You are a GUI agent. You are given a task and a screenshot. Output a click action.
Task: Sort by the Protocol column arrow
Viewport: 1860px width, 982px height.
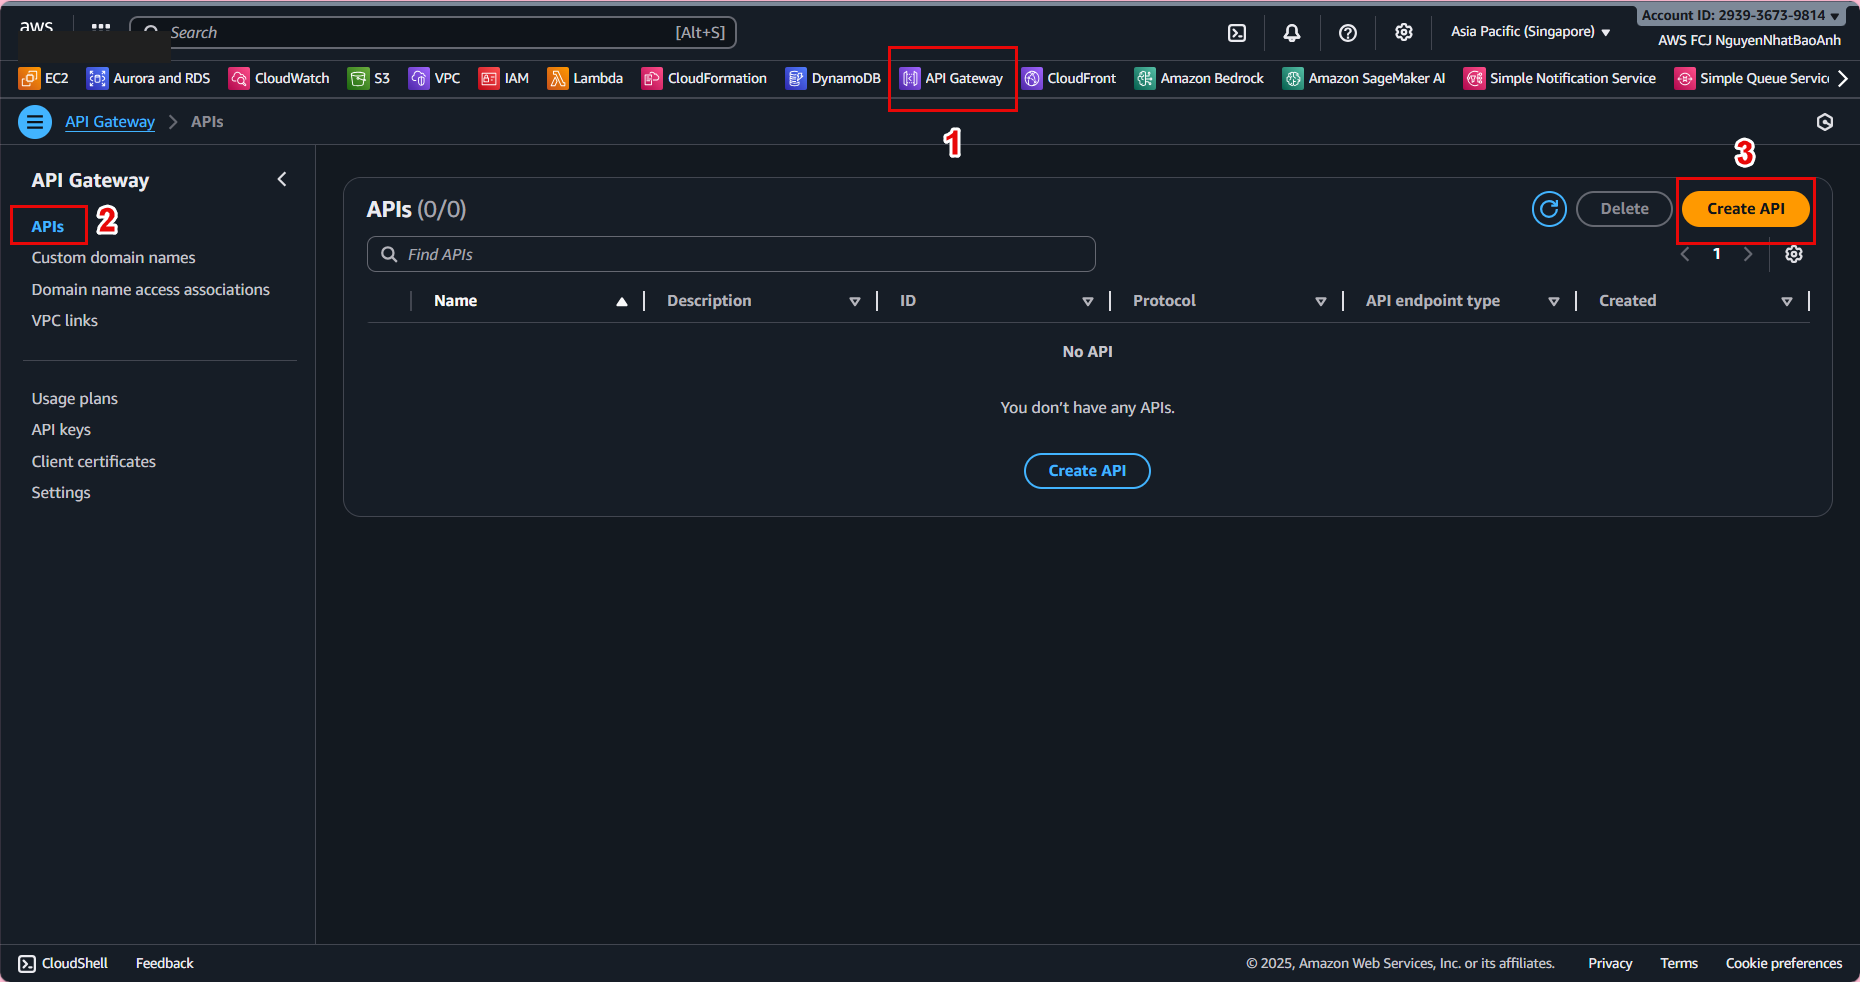tap(1321, 301)
